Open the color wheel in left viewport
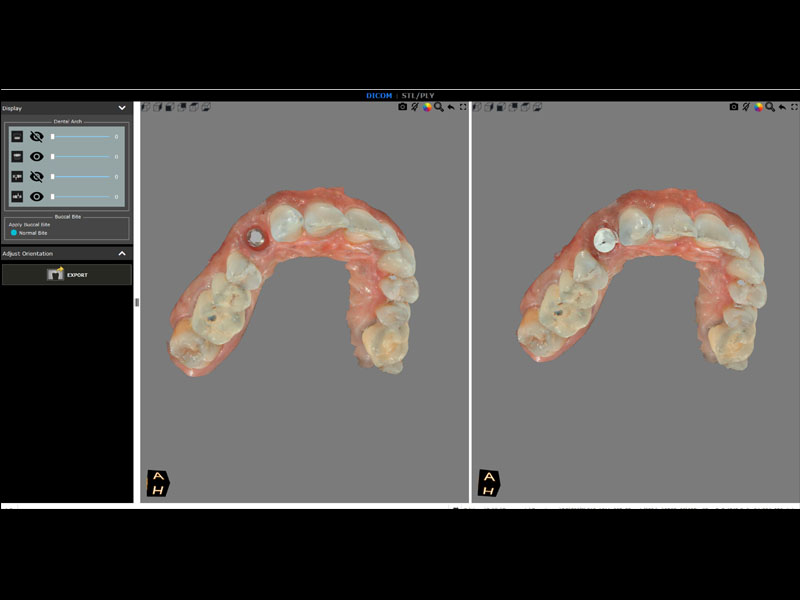800x600 pixels. tap(427, 107)
